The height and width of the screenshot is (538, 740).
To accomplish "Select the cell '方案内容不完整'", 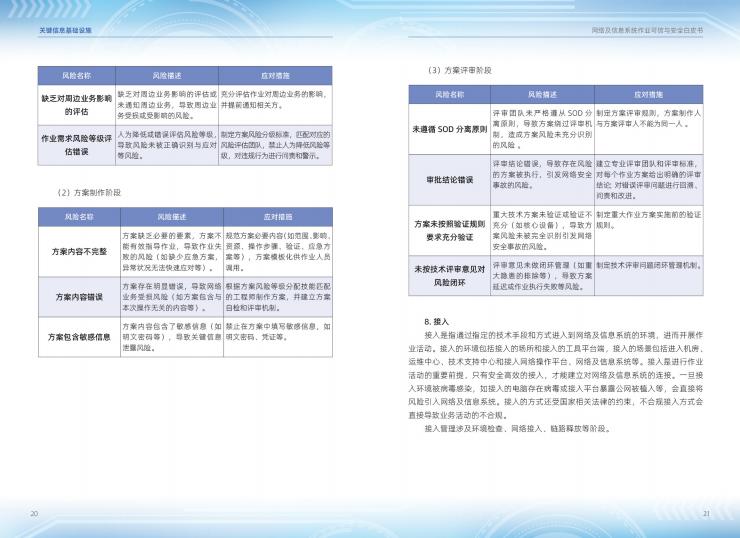I will (x=79, y=252).
